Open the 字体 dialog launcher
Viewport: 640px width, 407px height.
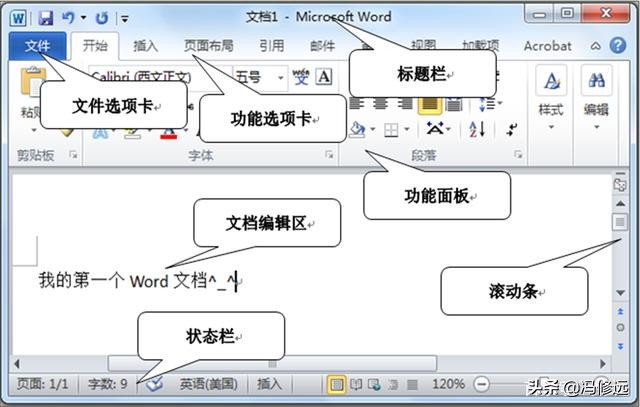click(x=329, y=154)
